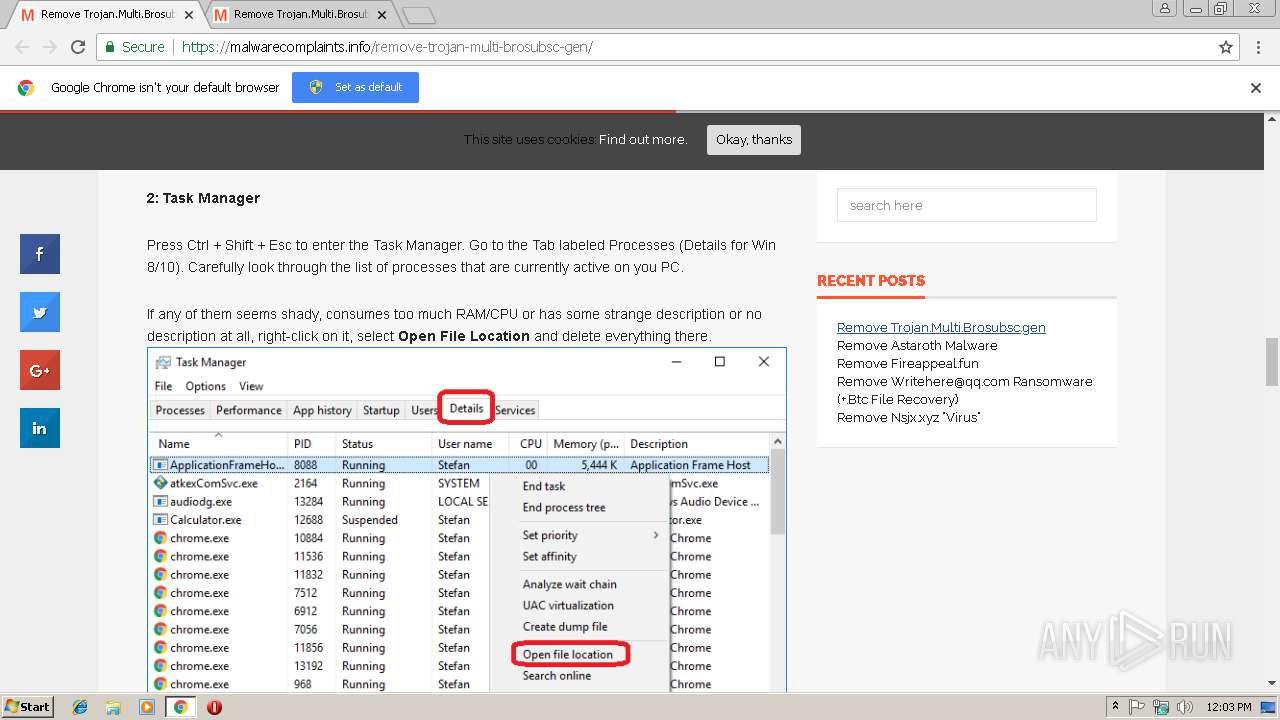Click the Chrome taskbar button
Viewport: 1280px width, 720px height.
(x=181, y=707)
